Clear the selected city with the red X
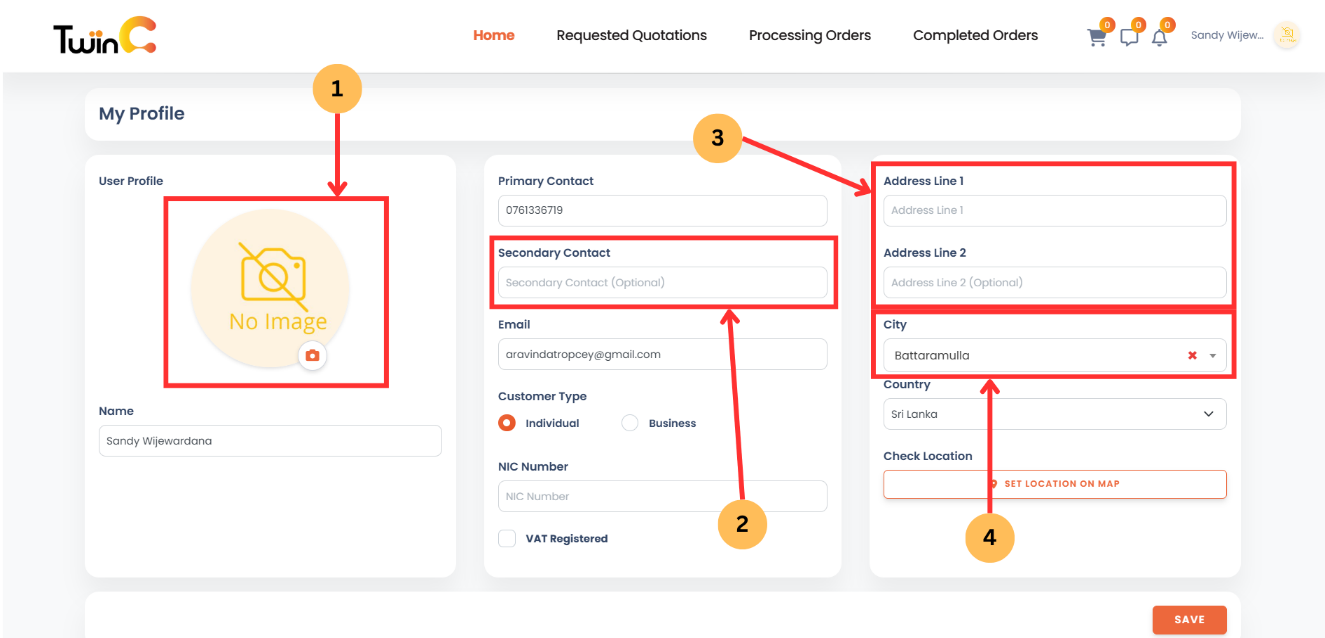The image size is (1325, 638). pyautogui.click(x=1191, y=354)
